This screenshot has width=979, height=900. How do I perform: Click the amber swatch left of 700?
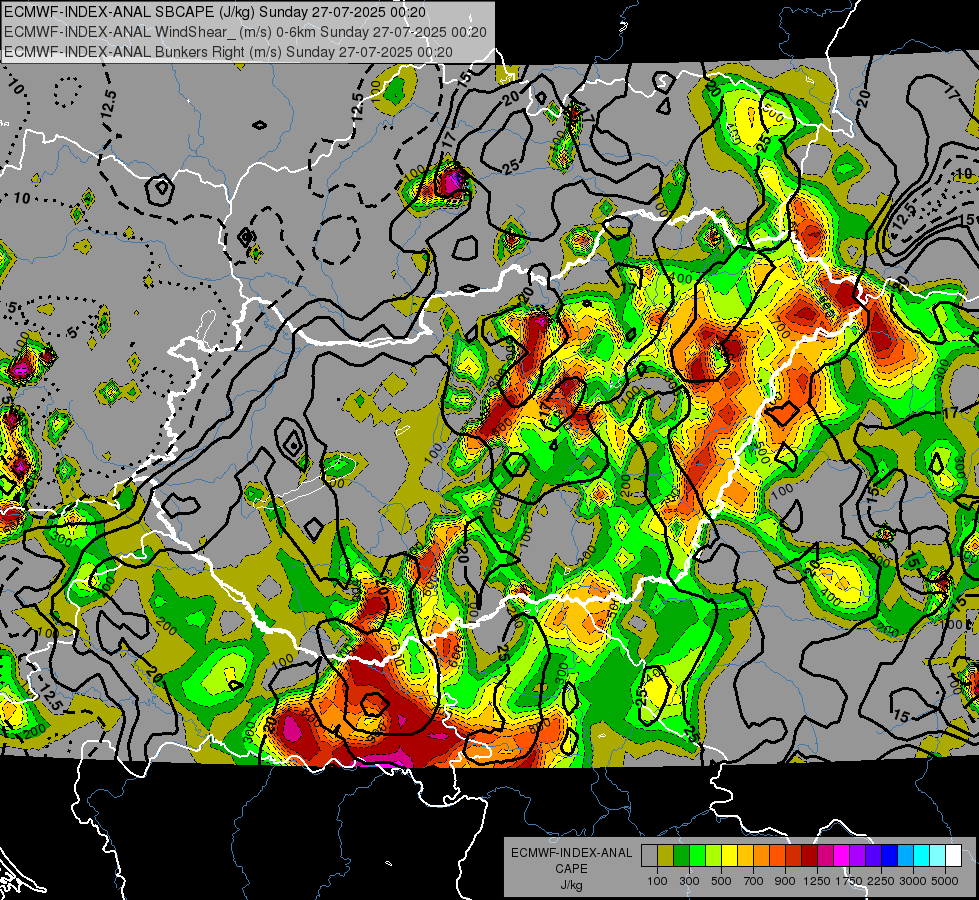(745, 856)
